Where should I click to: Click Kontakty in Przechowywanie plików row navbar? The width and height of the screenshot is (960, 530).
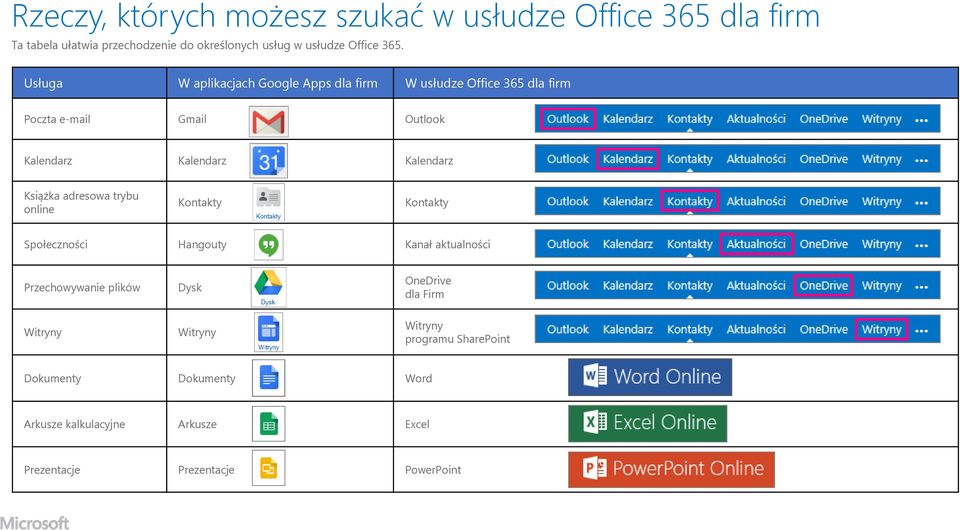tap(689, 286)
